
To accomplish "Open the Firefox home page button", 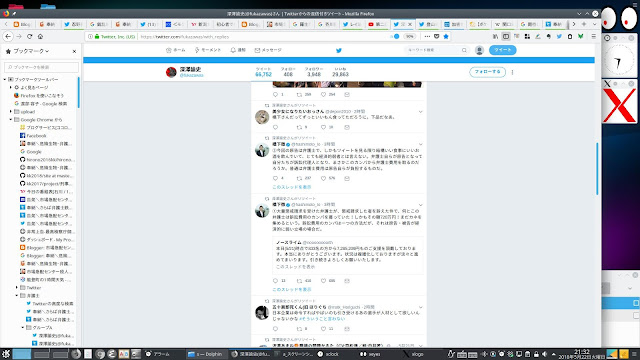I will pyautogui.click(x=40, y=36).
